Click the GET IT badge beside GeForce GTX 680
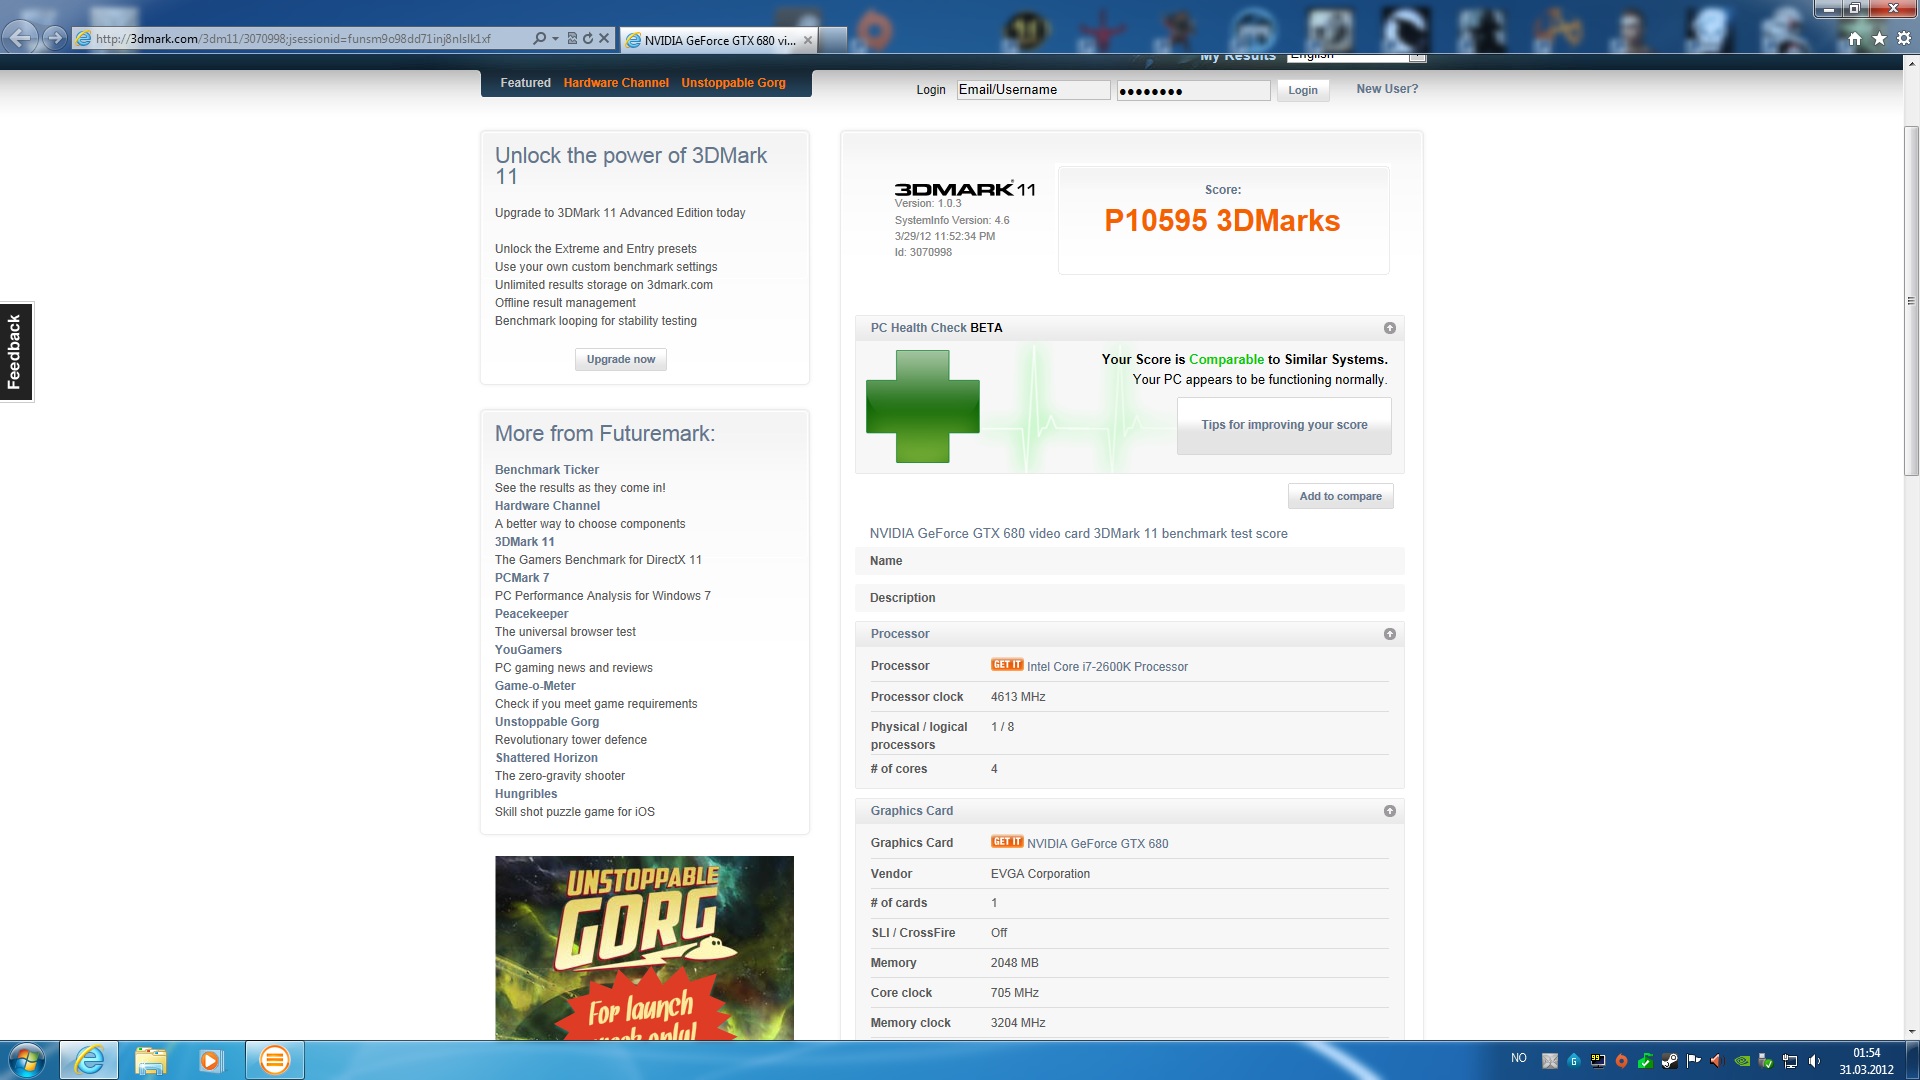The image size is (1920, 1080). pos(1007,841)
